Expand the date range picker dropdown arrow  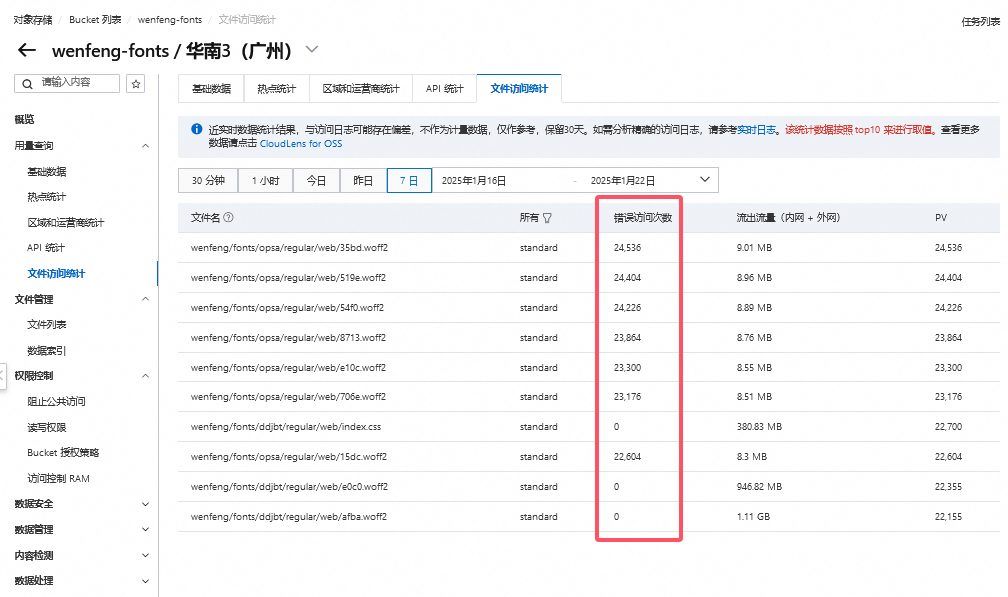click(704, 180)
